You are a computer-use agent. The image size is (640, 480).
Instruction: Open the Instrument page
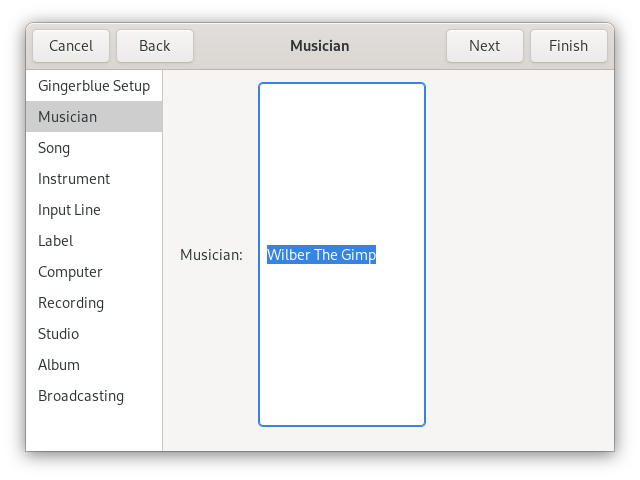click(74, 179)
